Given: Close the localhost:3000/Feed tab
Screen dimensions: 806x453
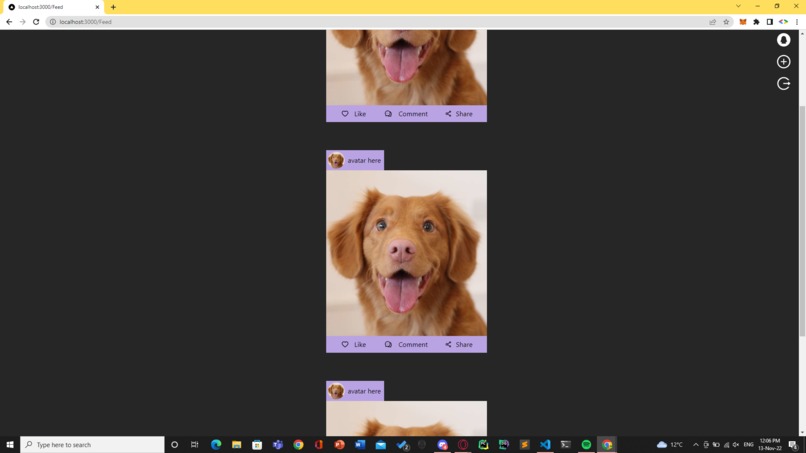Looking at the screenshot, I should click(x=97, y=7).
